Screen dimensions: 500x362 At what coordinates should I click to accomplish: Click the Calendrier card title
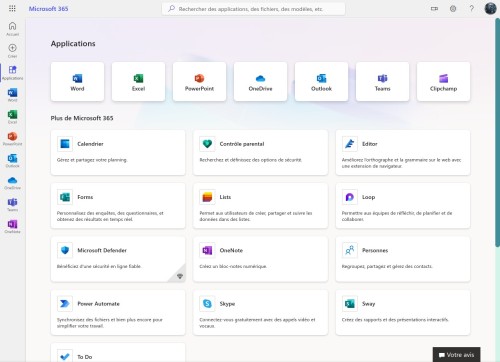coord(90,144)
